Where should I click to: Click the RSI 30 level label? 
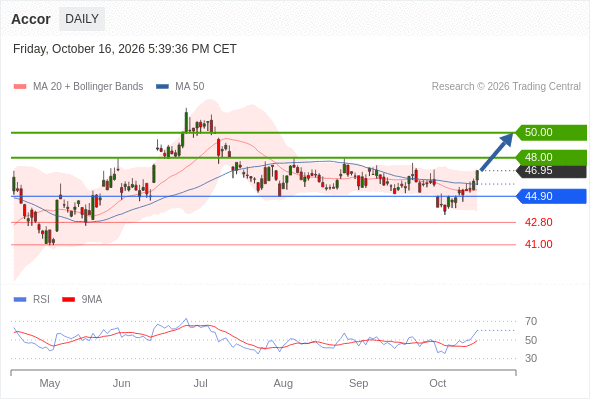(531, 359)
